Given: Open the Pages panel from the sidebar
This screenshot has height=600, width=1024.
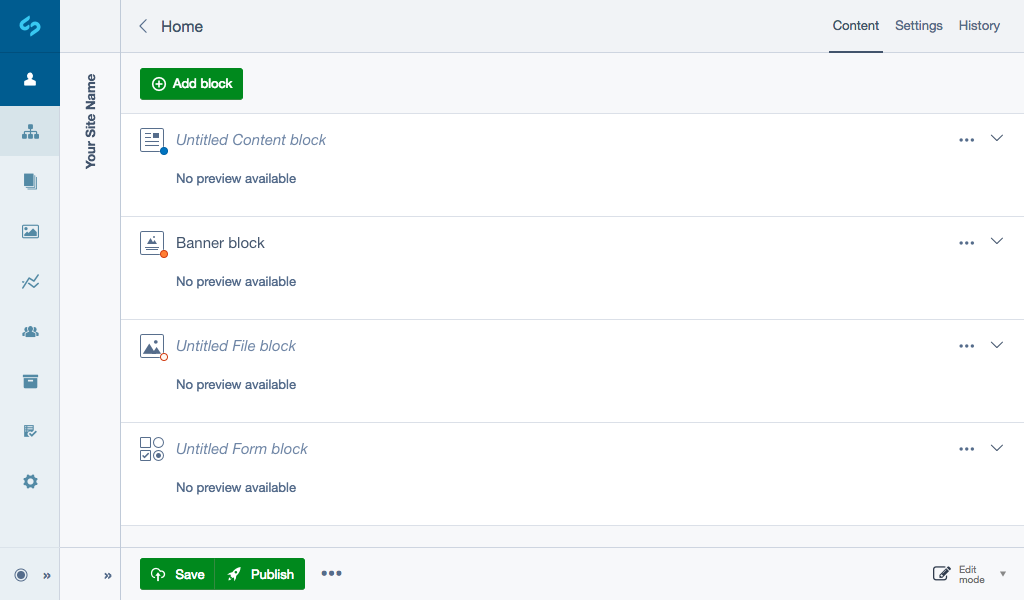Looking at the screenshot, I should [30, 181].
